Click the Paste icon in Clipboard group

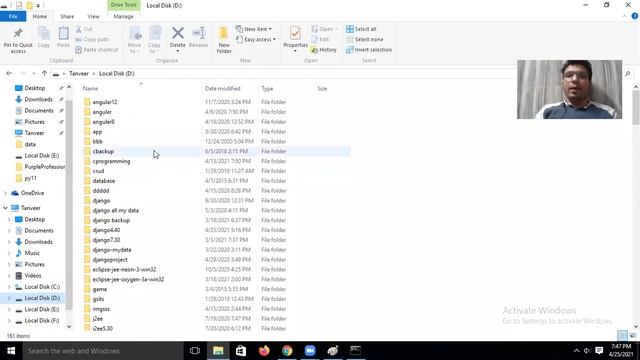point(63,33)
